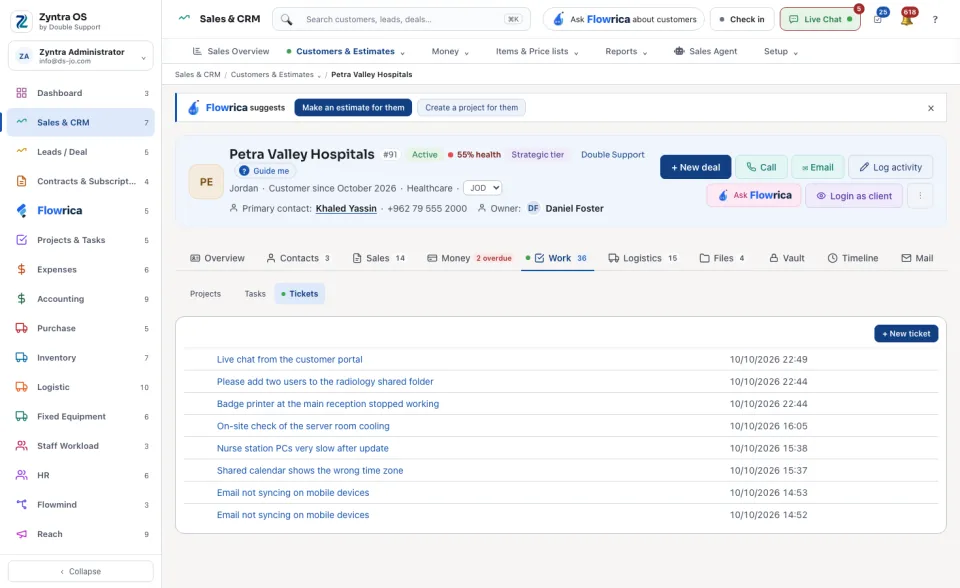Expand the Zyntra Administrator account menu
Screen dimensions: 960x588
tap(81, 56)
